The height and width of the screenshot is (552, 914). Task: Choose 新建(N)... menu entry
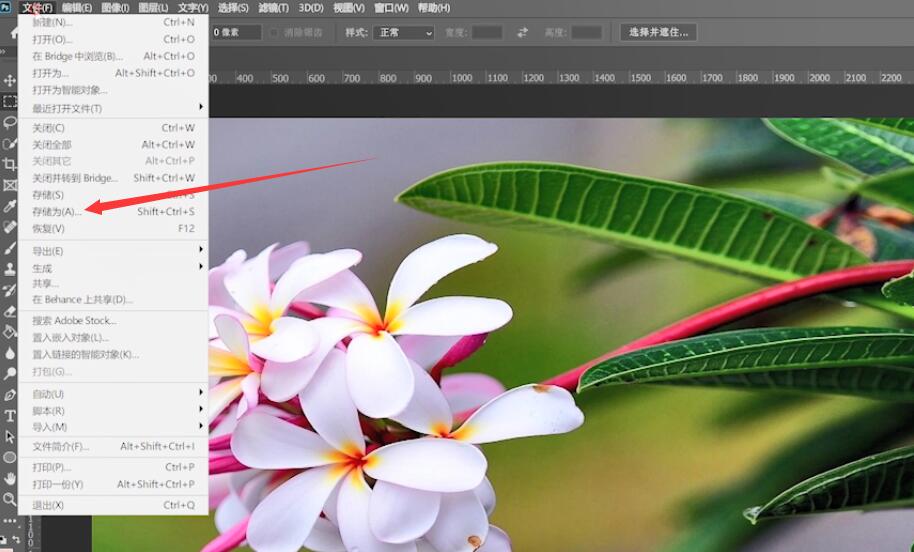pos(114,22)
